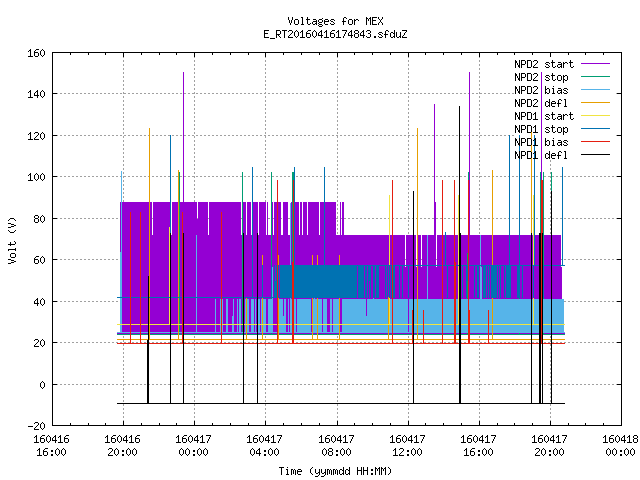The width and height of the screenshot is (640, 480).
Task: Click the y-axis tick value 60
Action: point(39,260)
